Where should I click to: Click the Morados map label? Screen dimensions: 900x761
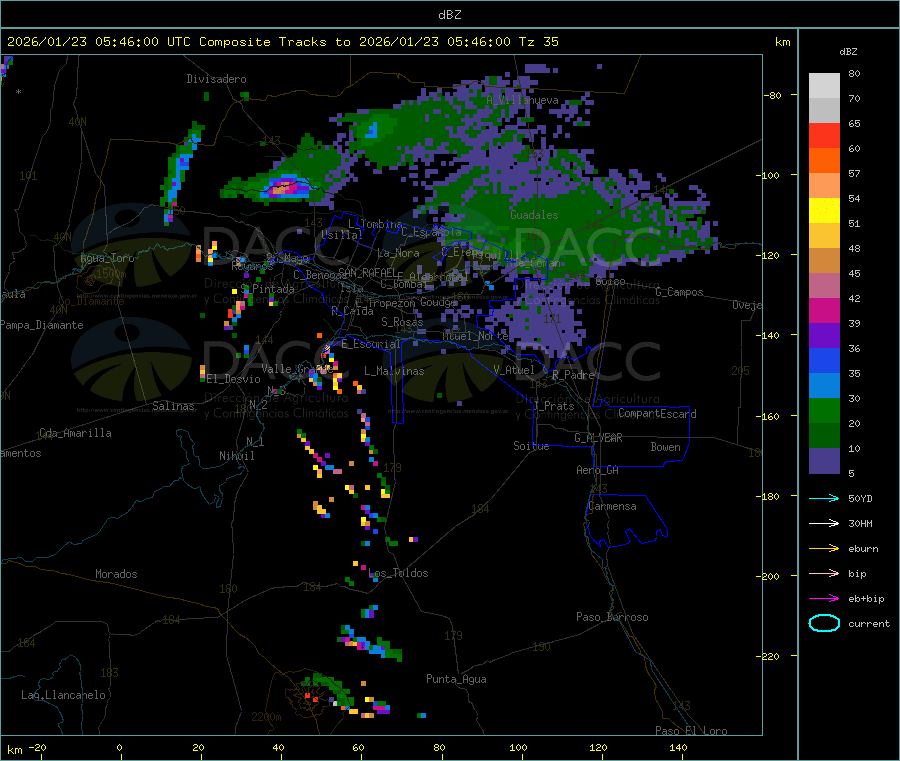pos(116,574)
